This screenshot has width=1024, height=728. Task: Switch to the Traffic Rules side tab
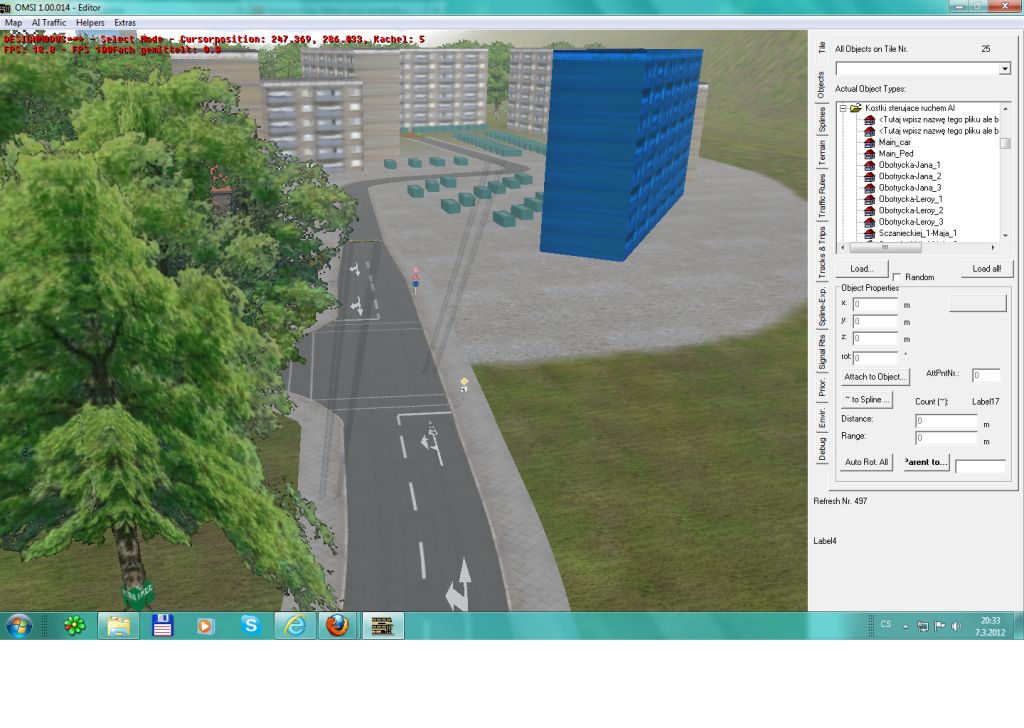click(822, 197)
